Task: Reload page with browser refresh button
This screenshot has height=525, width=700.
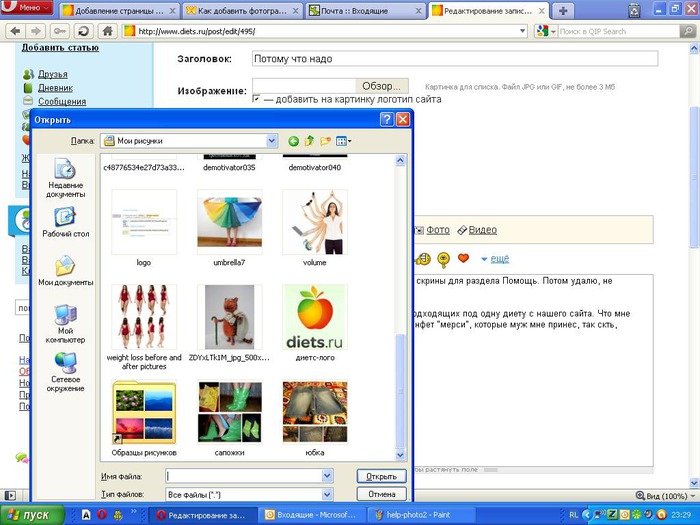Action: click(x=84, y=31)
